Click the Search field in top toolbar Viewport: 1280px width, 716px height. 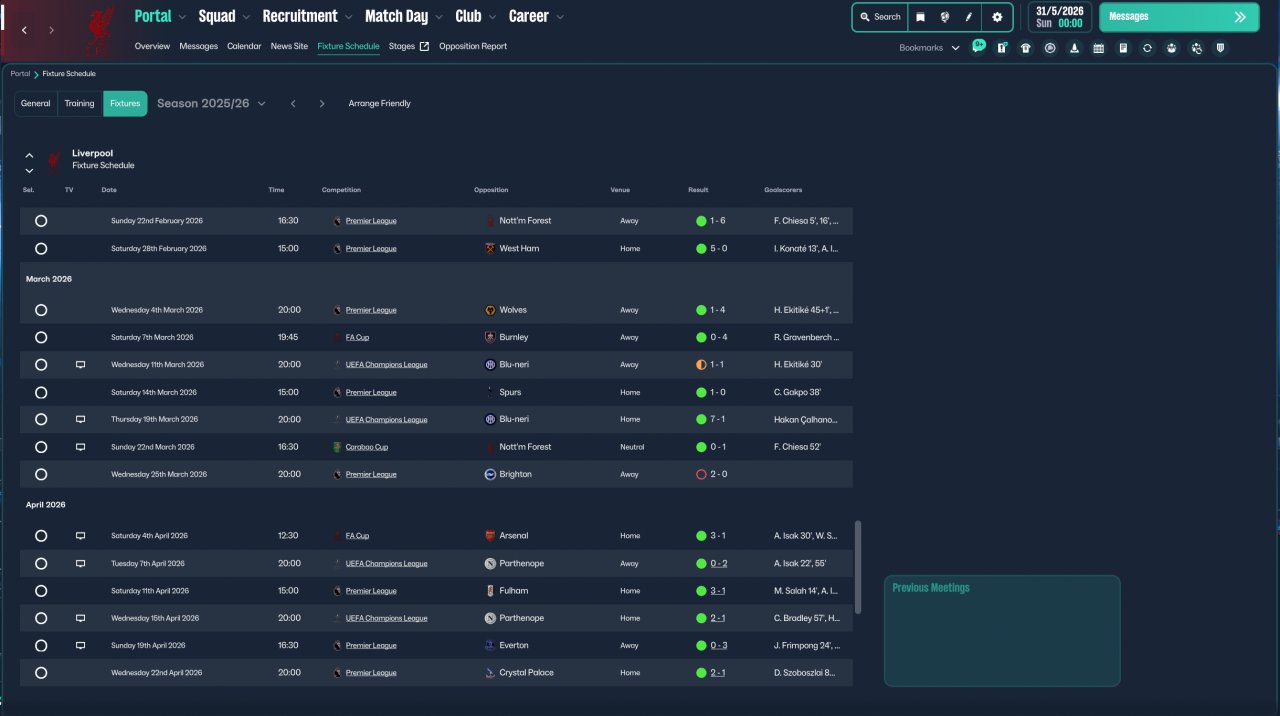pyautogui.click(x=880, y=17)
